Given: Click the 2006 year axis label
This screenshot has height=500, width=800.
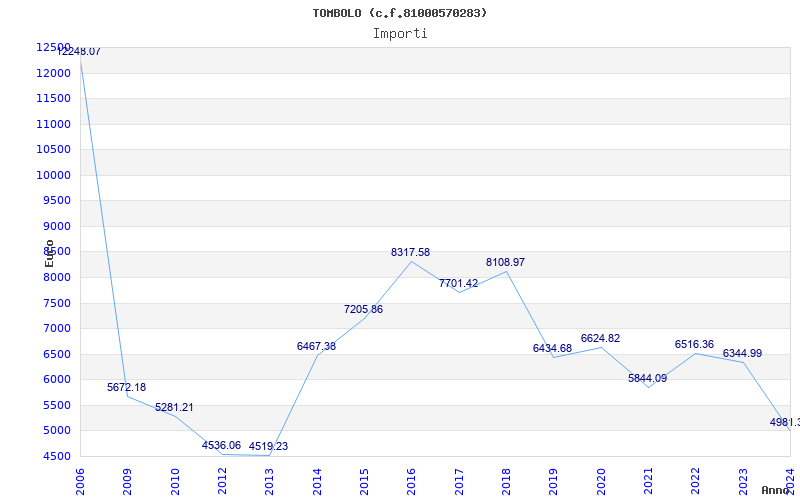Looking at the screenshot, I should point(80,482).
